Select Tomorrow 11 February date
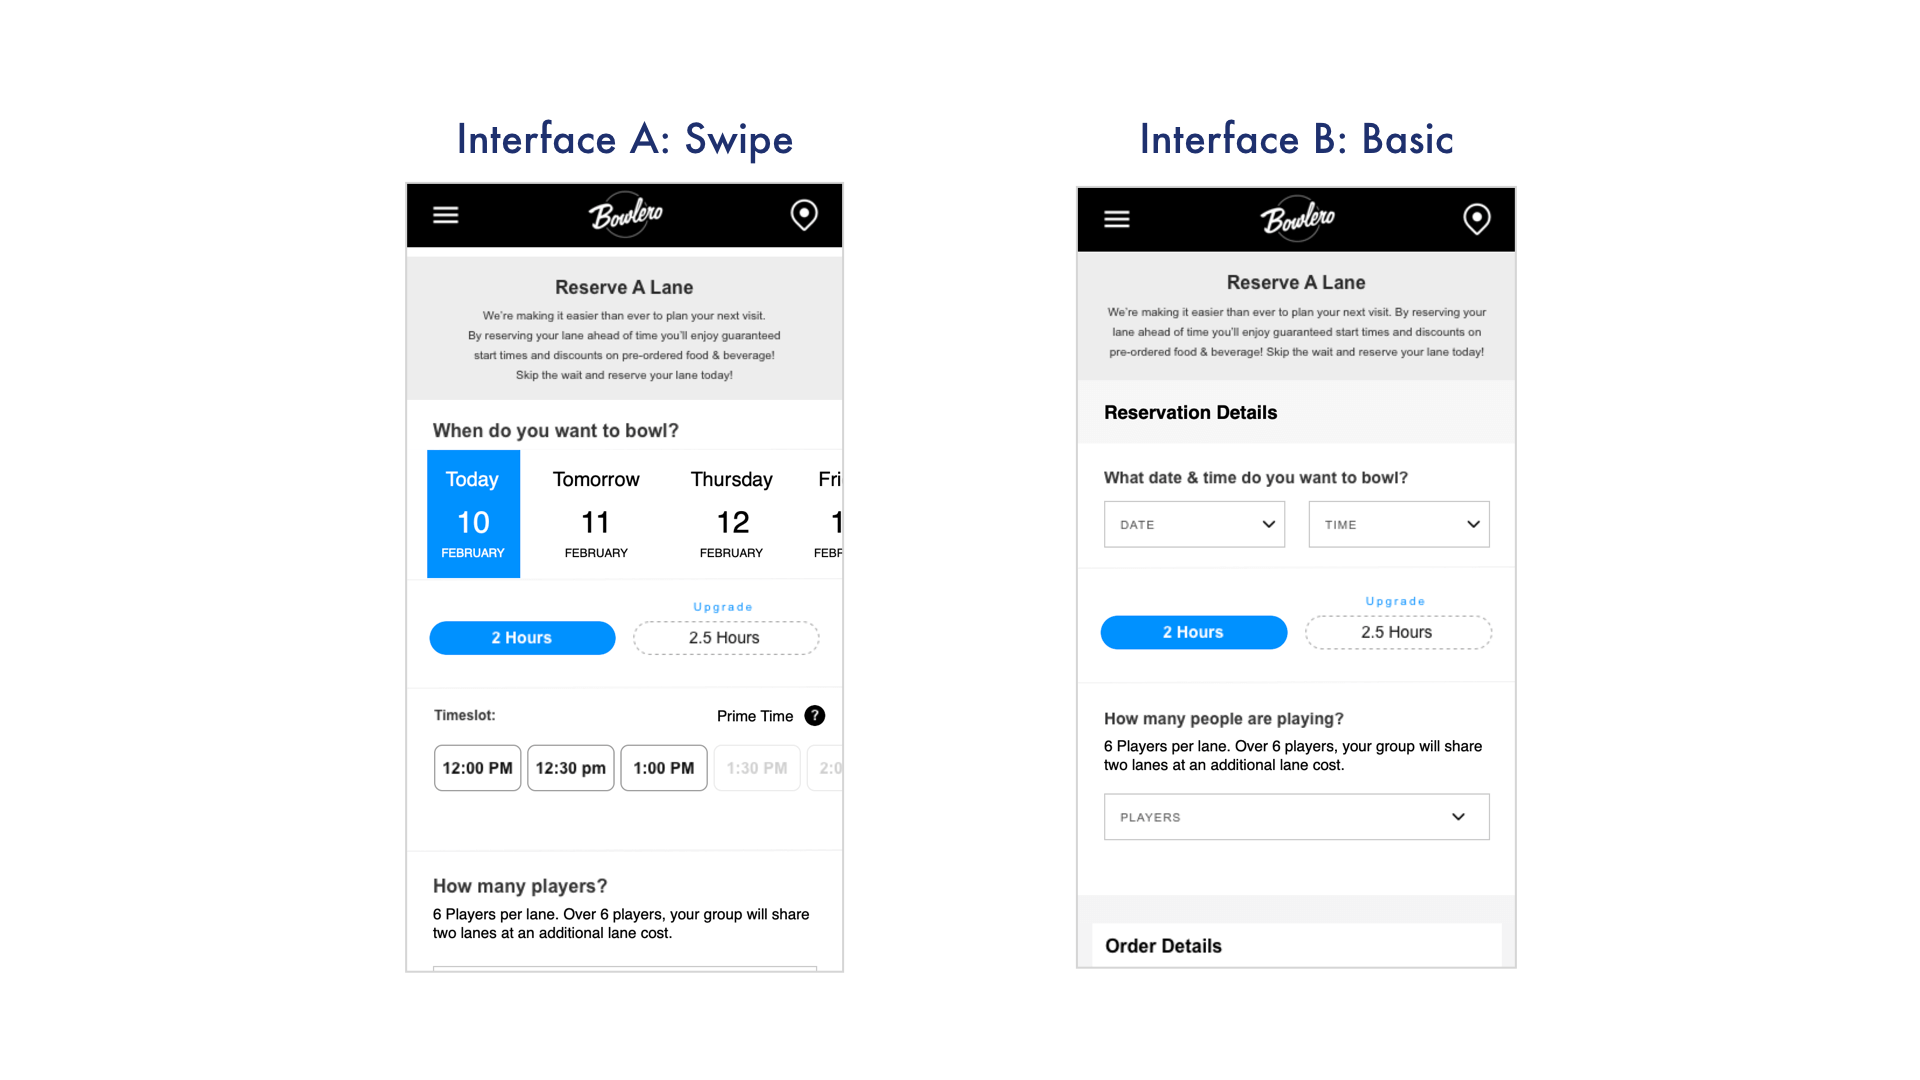This screenshot has height=1080, width=1920. coord(596,514)
